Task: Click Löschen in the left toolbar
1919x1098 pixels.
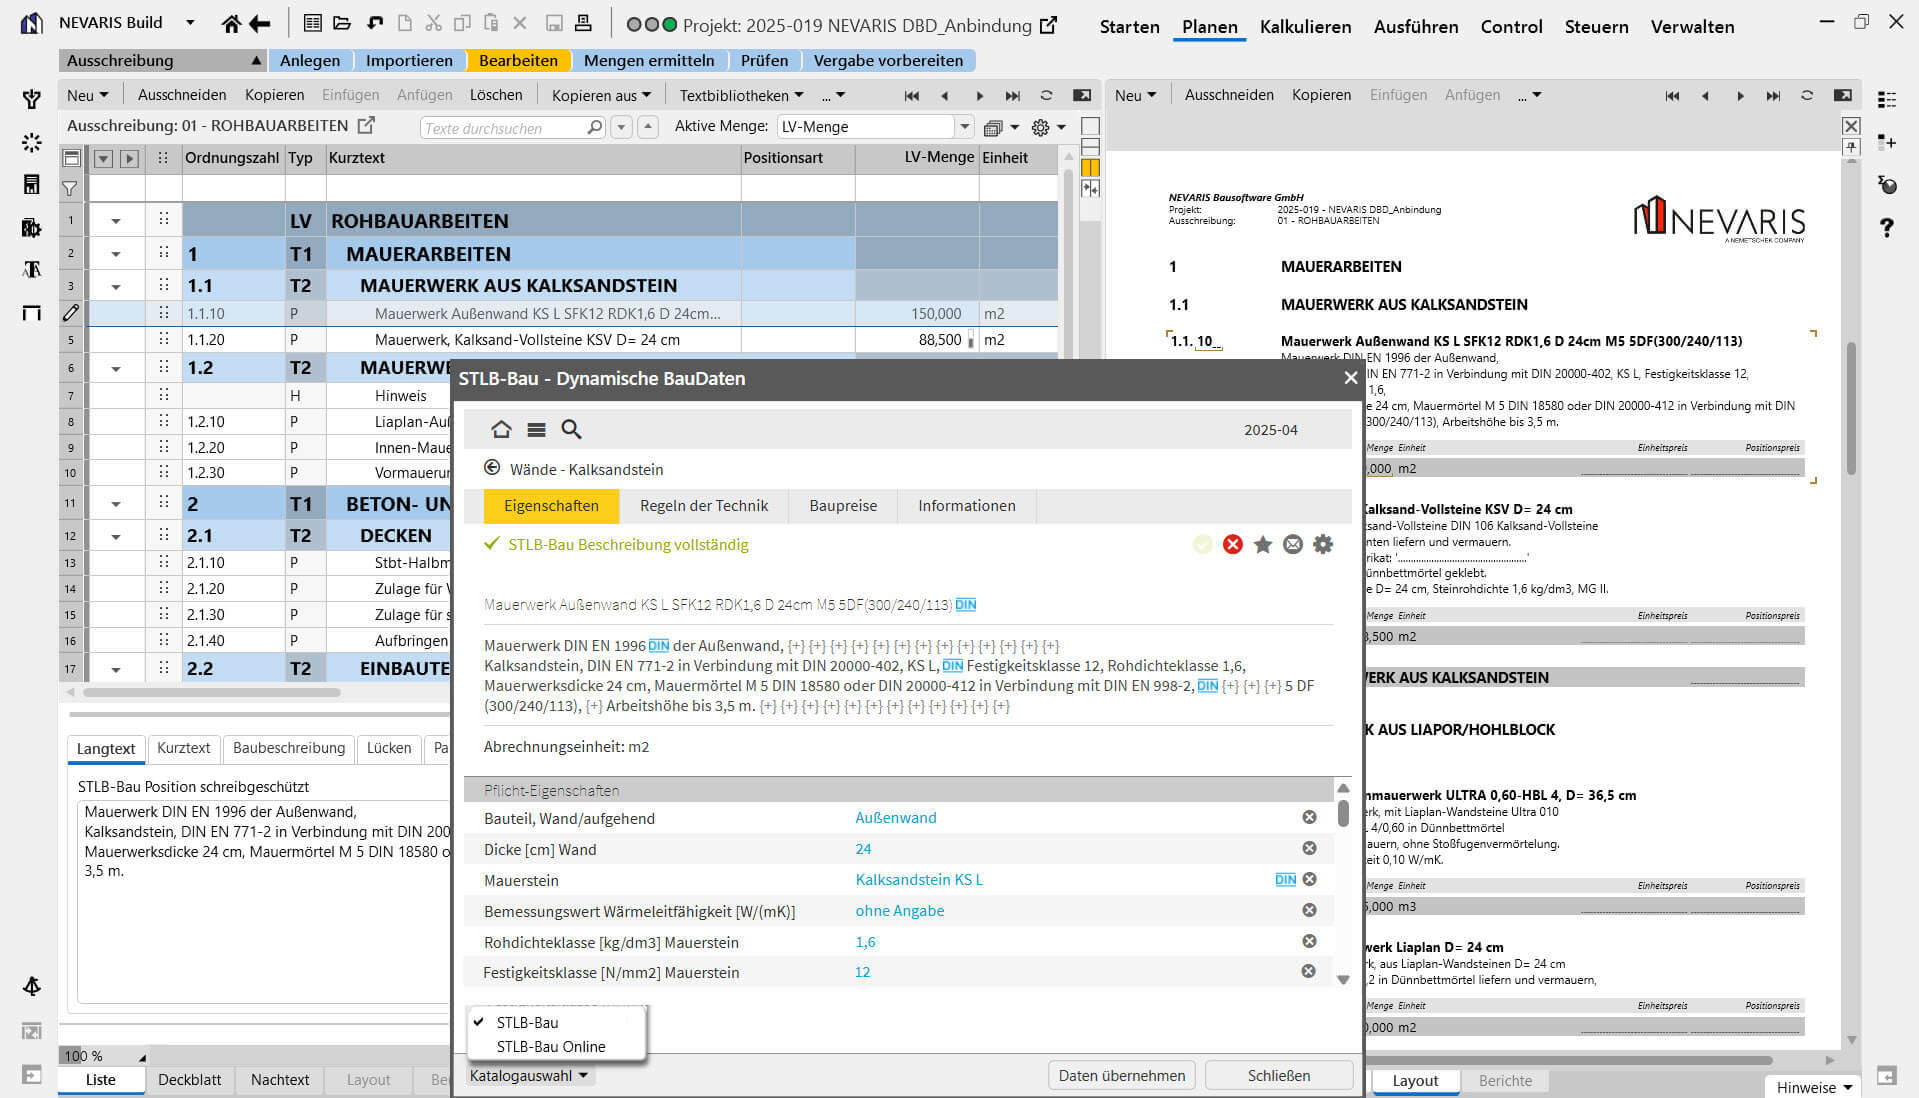Action: click(x=496, y=95)
